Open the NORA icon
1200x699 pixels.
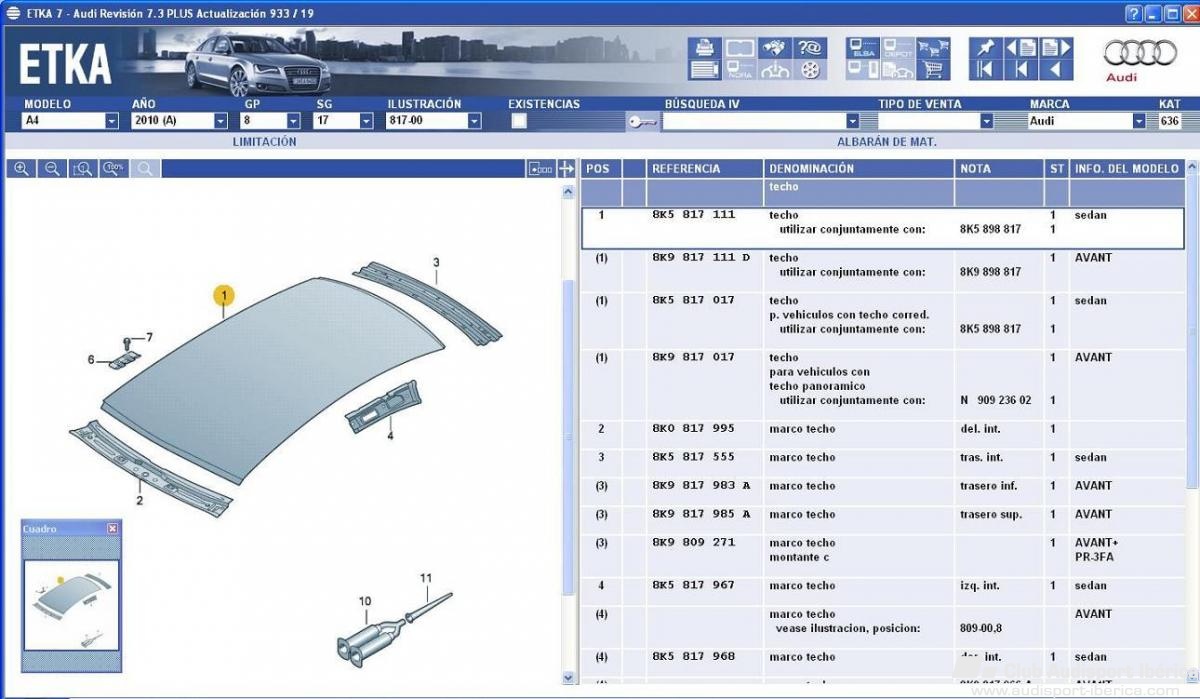[740, 70]
